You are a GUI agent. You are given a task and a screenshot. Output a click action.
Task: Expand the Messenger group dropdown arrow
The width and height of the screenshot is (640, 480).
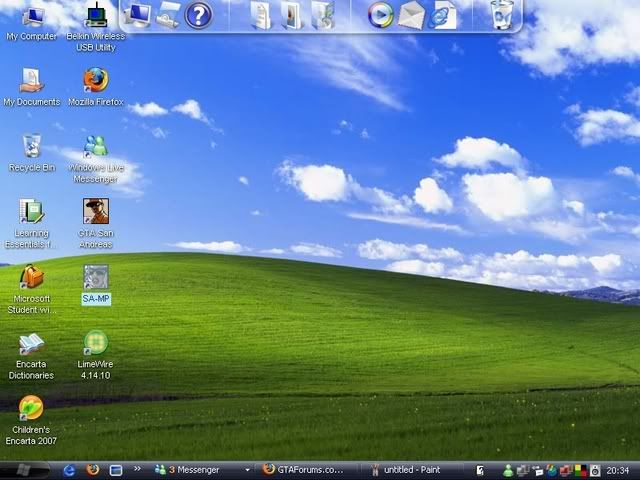click(247, 470)
